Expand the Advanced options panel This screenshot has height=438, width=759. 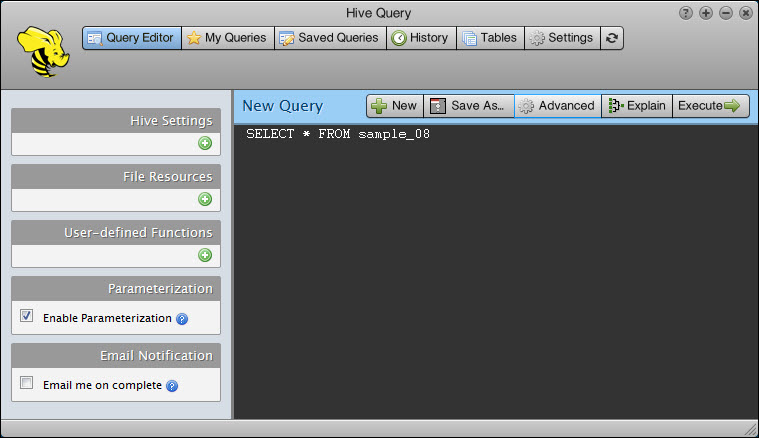click(557, 106)
